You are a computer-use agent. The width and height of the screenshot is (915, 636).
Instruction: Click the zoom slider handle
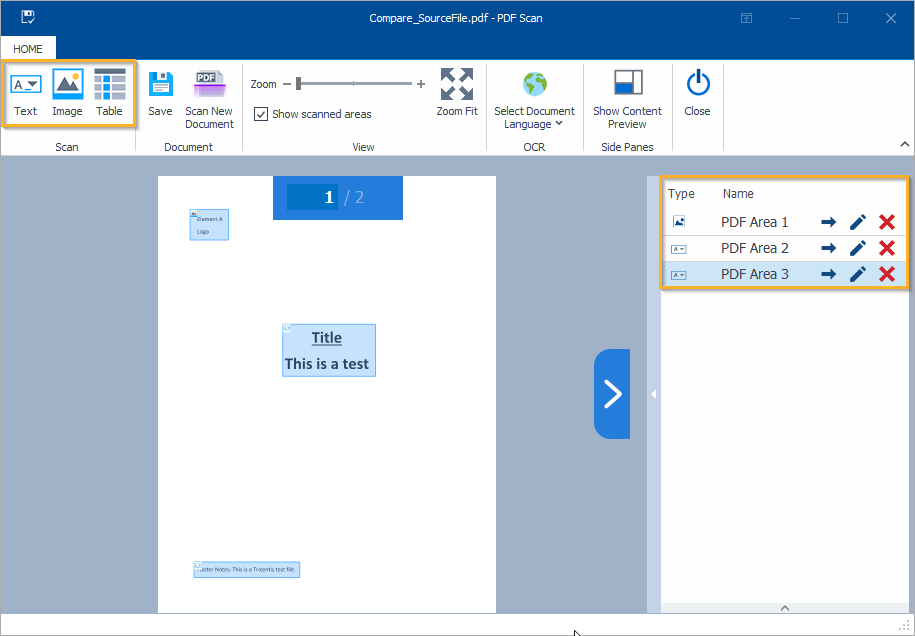pyautogui.click(x=299, y=84)
